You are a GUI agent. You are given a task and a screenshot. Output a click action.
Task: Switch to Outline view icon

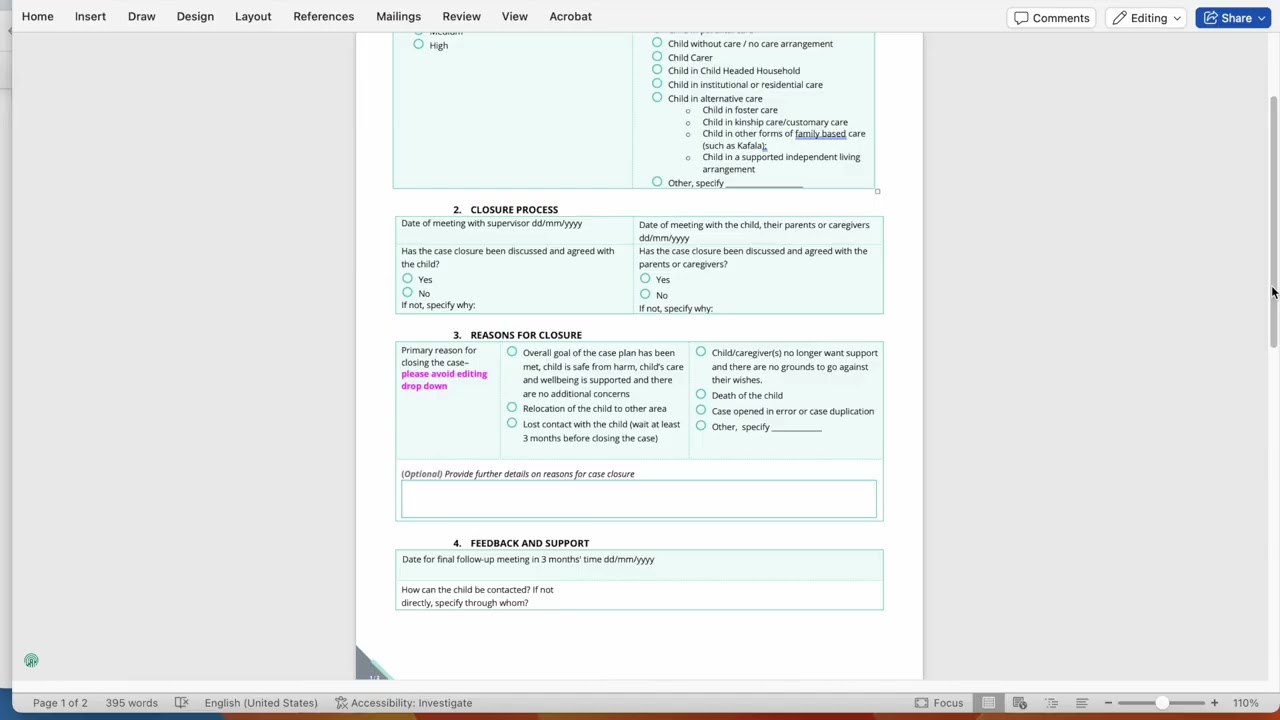[1050, 703]
